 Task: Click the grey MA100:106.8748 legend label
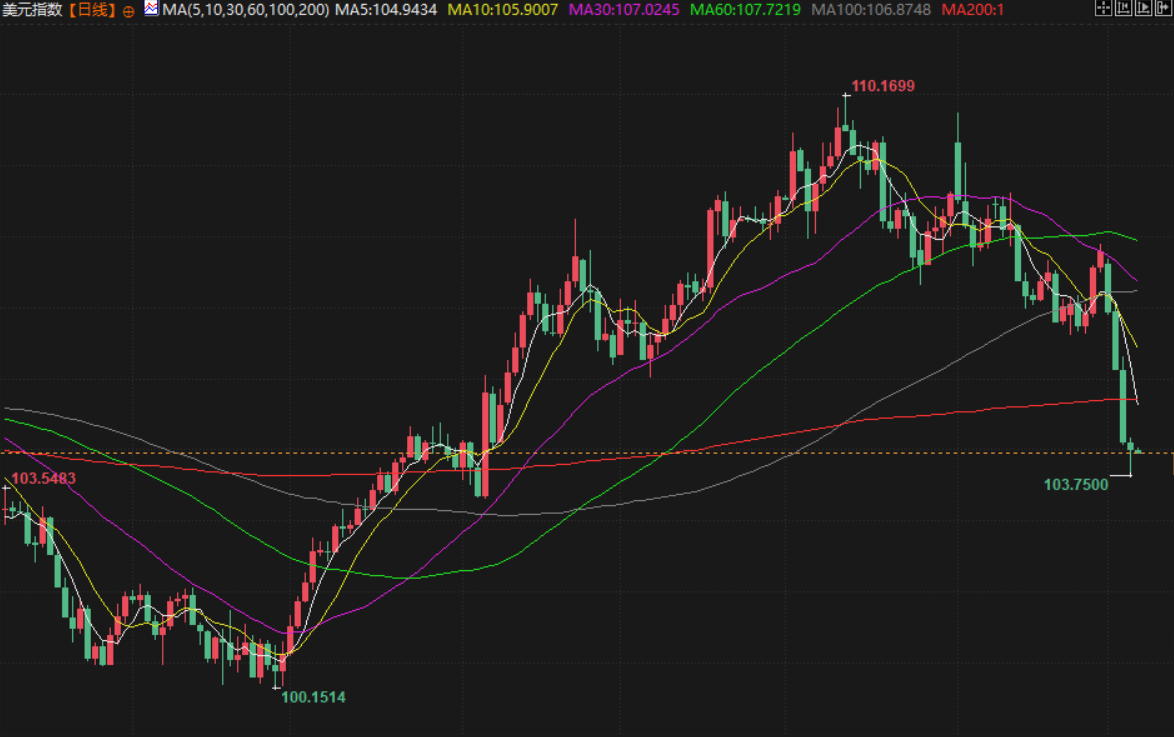872,10
